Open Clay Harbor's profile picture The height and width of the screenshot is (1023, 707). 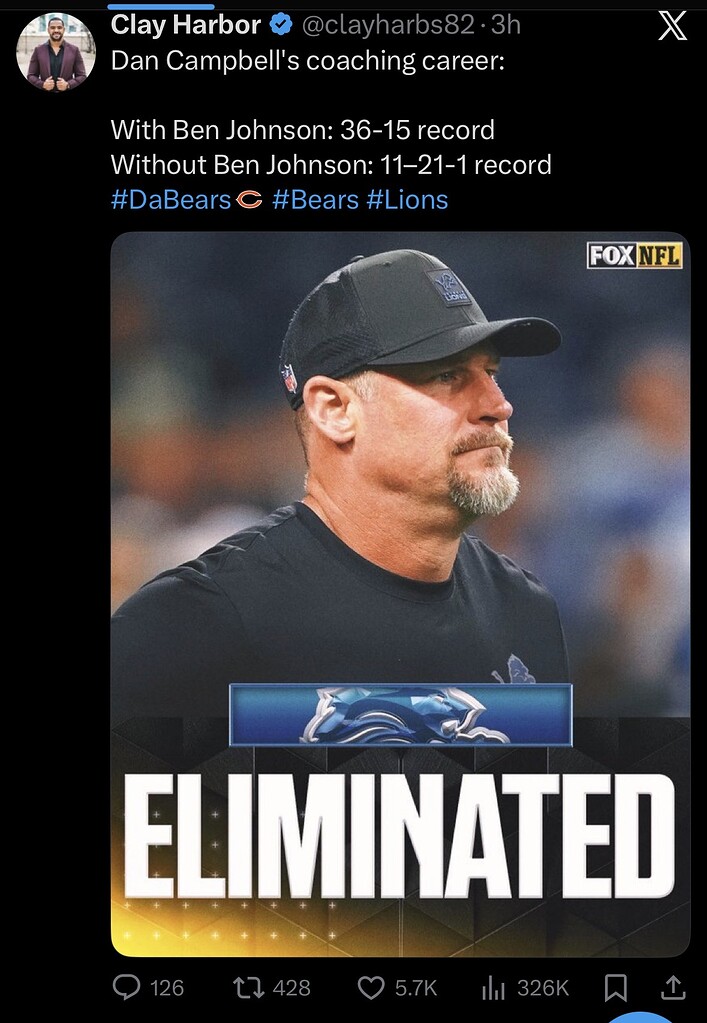point(56,51)
